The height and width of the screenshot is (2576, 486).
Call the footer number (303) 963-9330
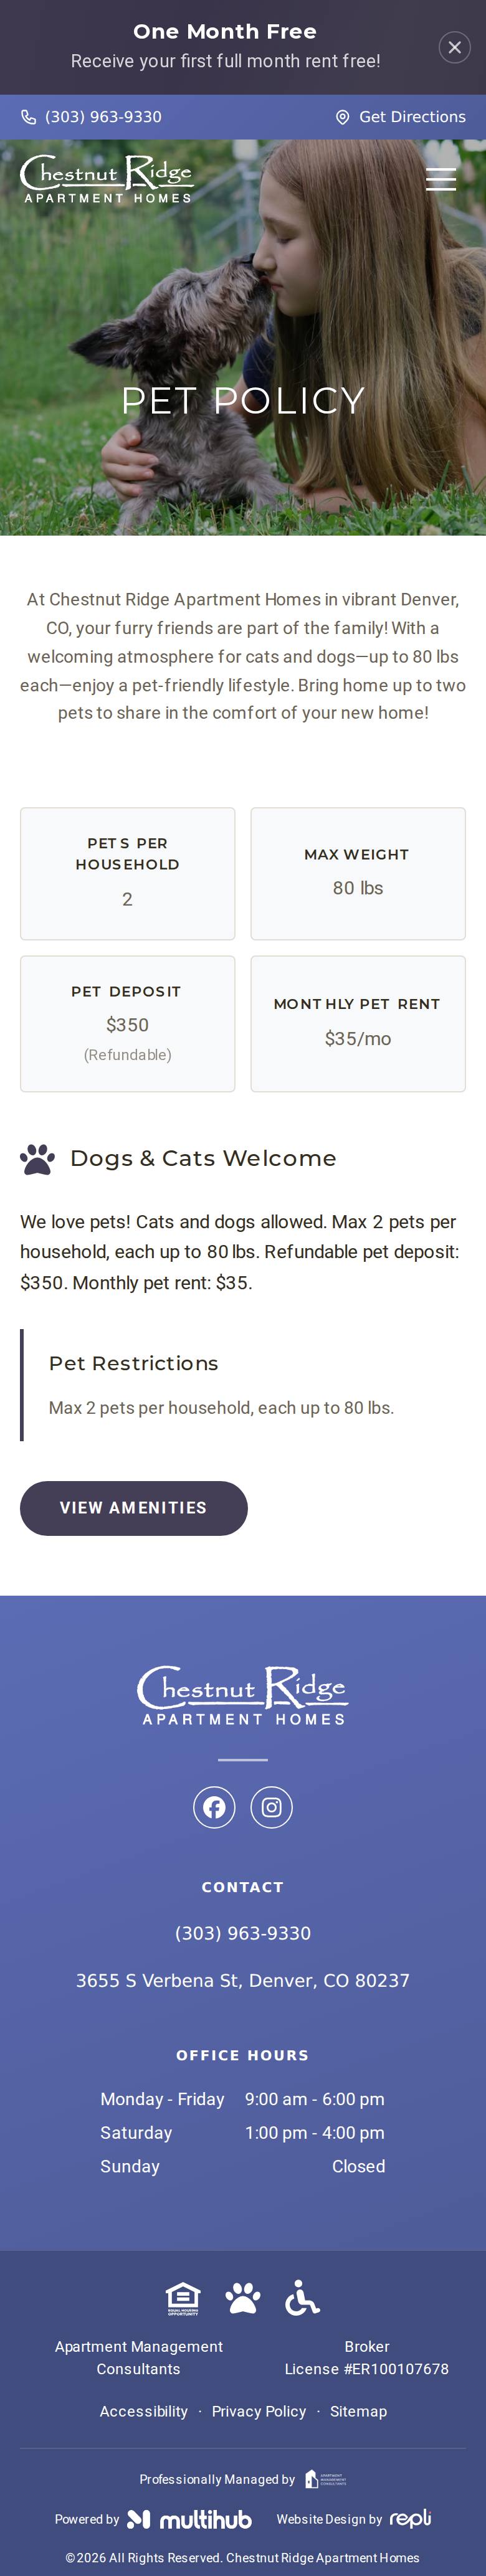tap(243, 1933)
